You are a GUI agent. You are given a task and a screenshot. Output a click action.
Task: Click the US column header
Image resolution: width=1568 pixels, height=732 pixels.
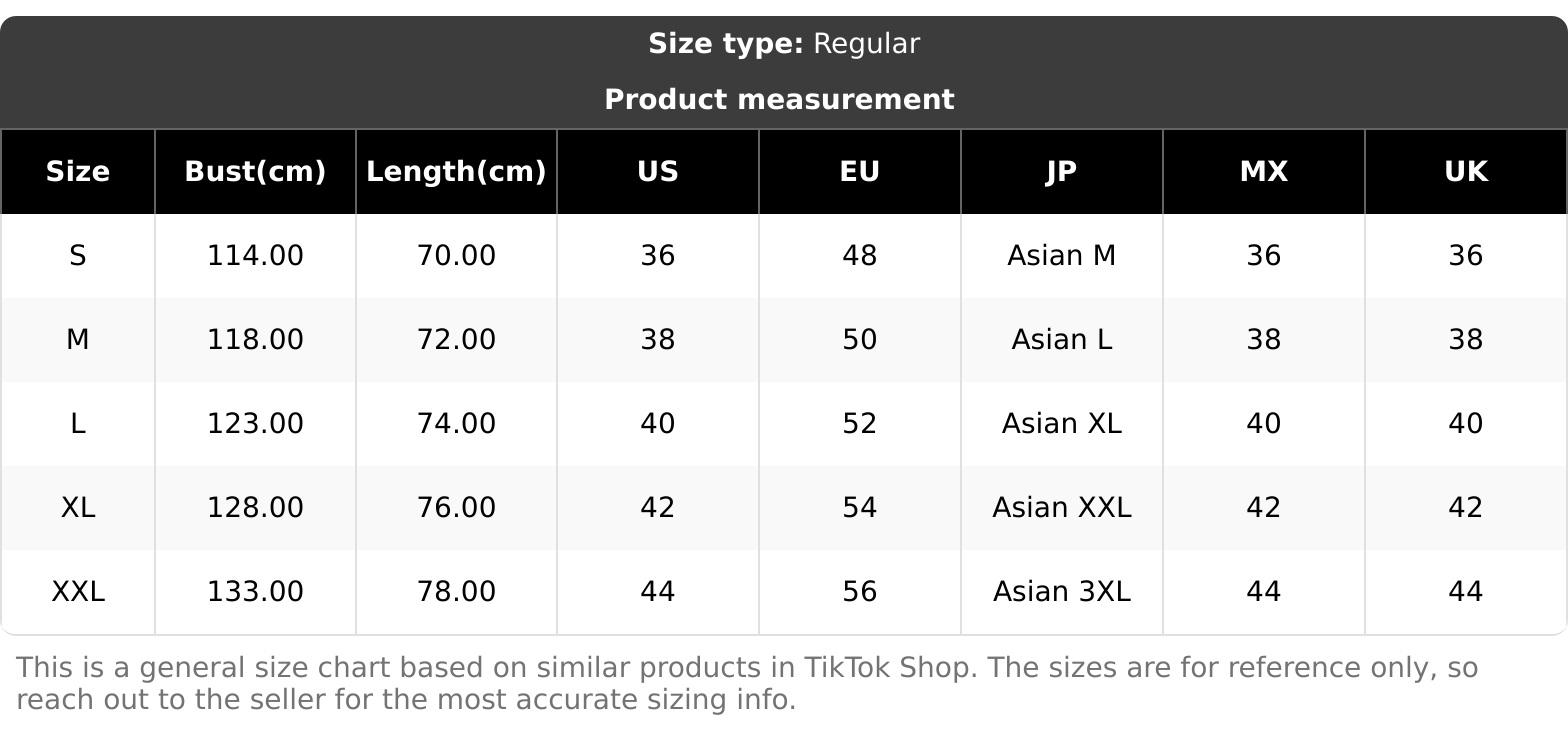tap(657, 172)
